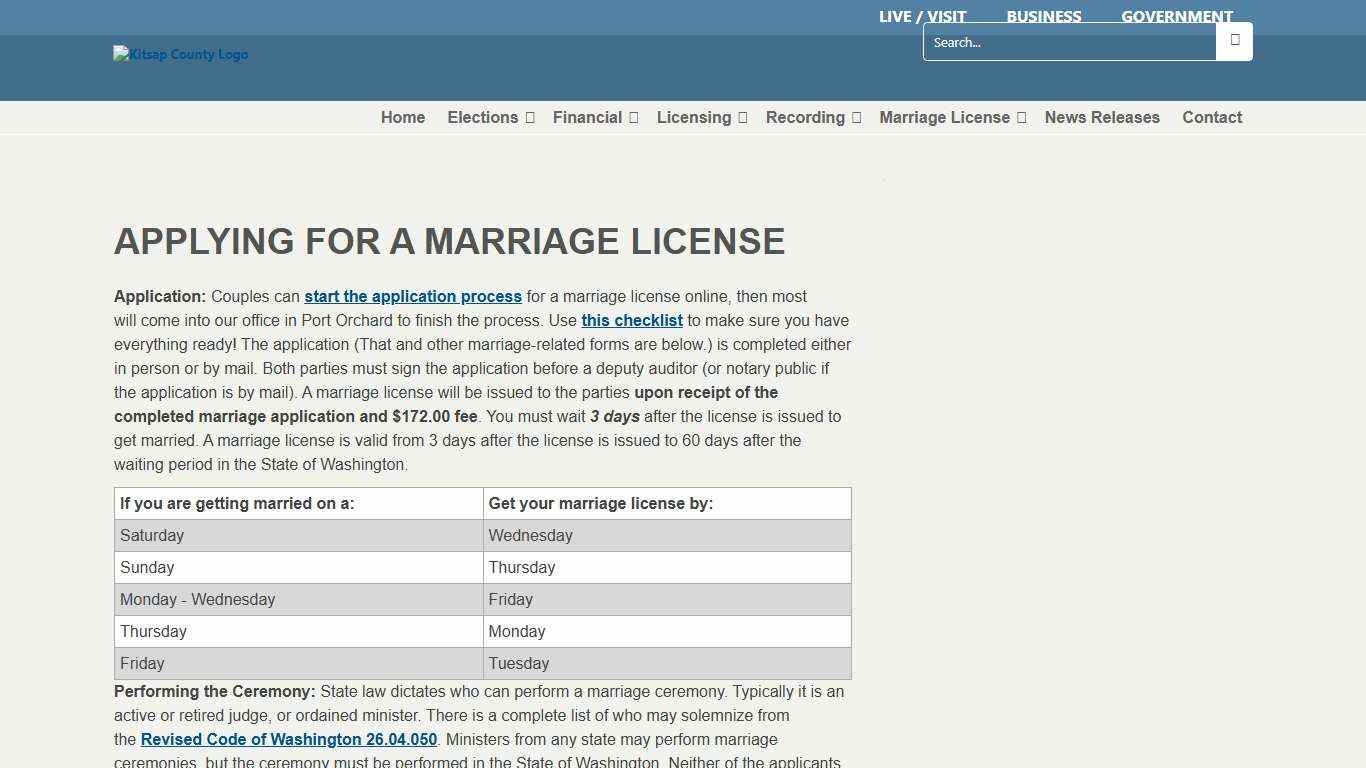The image size is (1366, 768).
Task: Open Revised Code of Washington 26.04.050
Action: point(288,739)
